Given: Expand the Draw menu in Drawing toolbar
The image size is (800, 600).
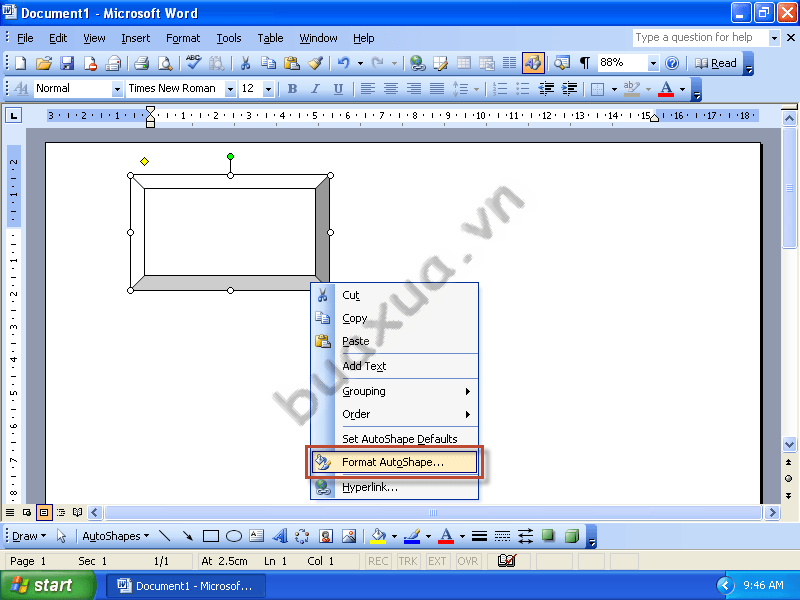Looking at the screenshot, I should coord(29,536).
